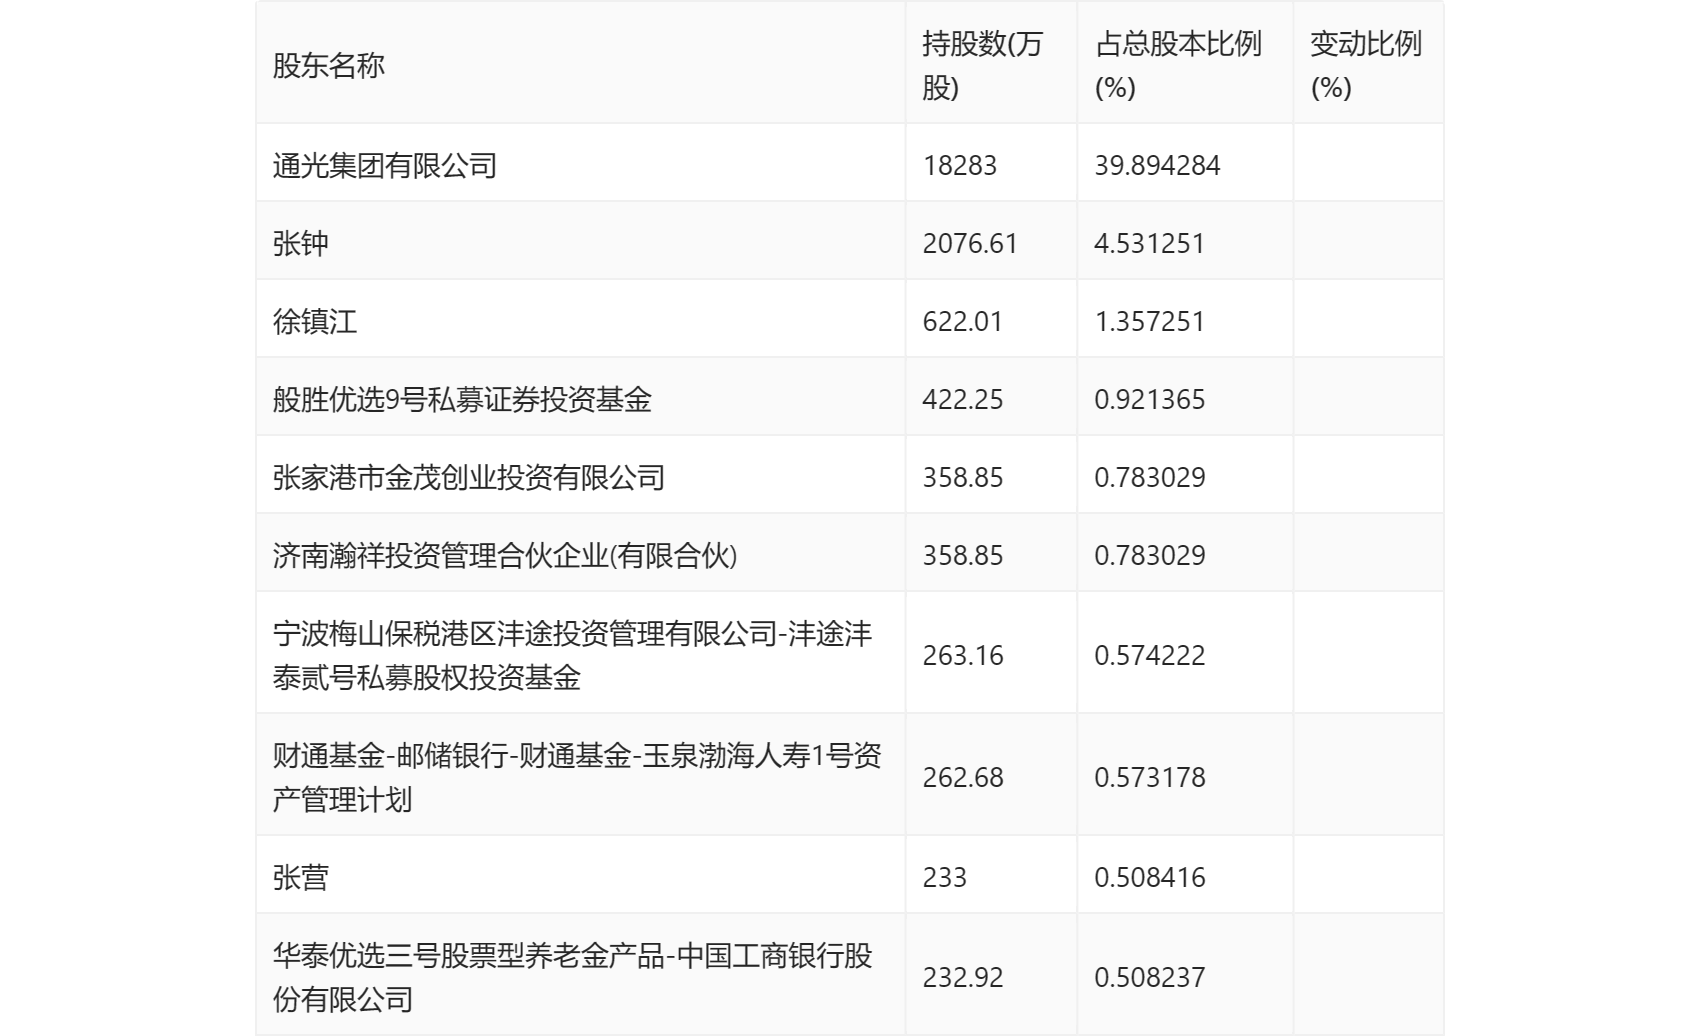
Task: Click the holding value 232.92
Action: tap(962, 977)
